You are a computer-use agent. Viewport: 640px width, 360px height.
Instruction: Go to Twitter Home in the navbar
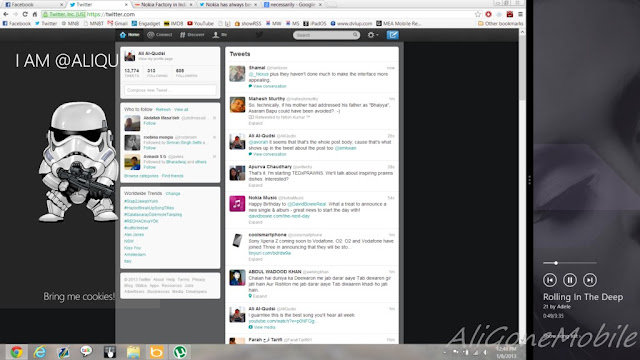click(130, 35)
